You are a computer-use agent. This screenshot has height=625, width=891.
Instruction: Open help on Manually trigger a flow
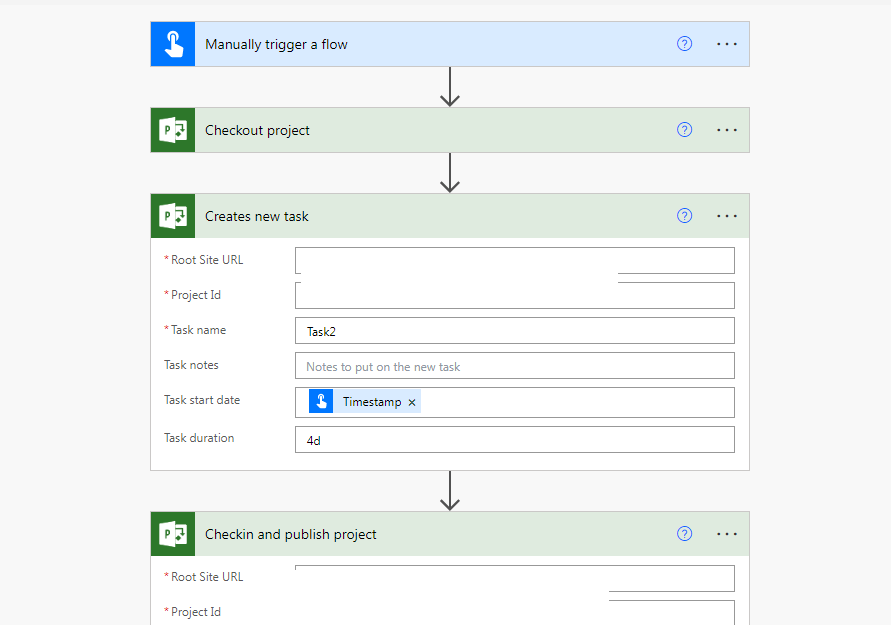pyautogui.click(x=684, y=43)
